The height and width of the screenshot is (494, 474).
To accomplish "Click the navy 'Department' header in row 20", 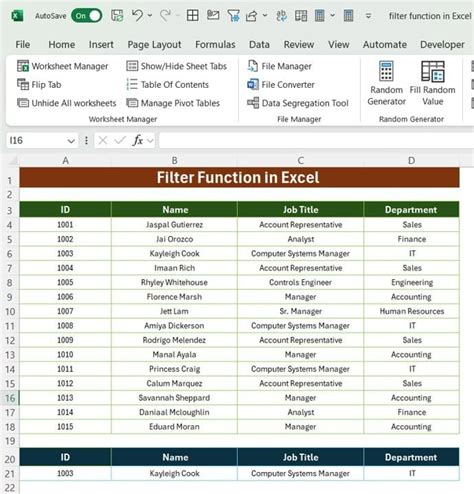I will pos(411,457).
